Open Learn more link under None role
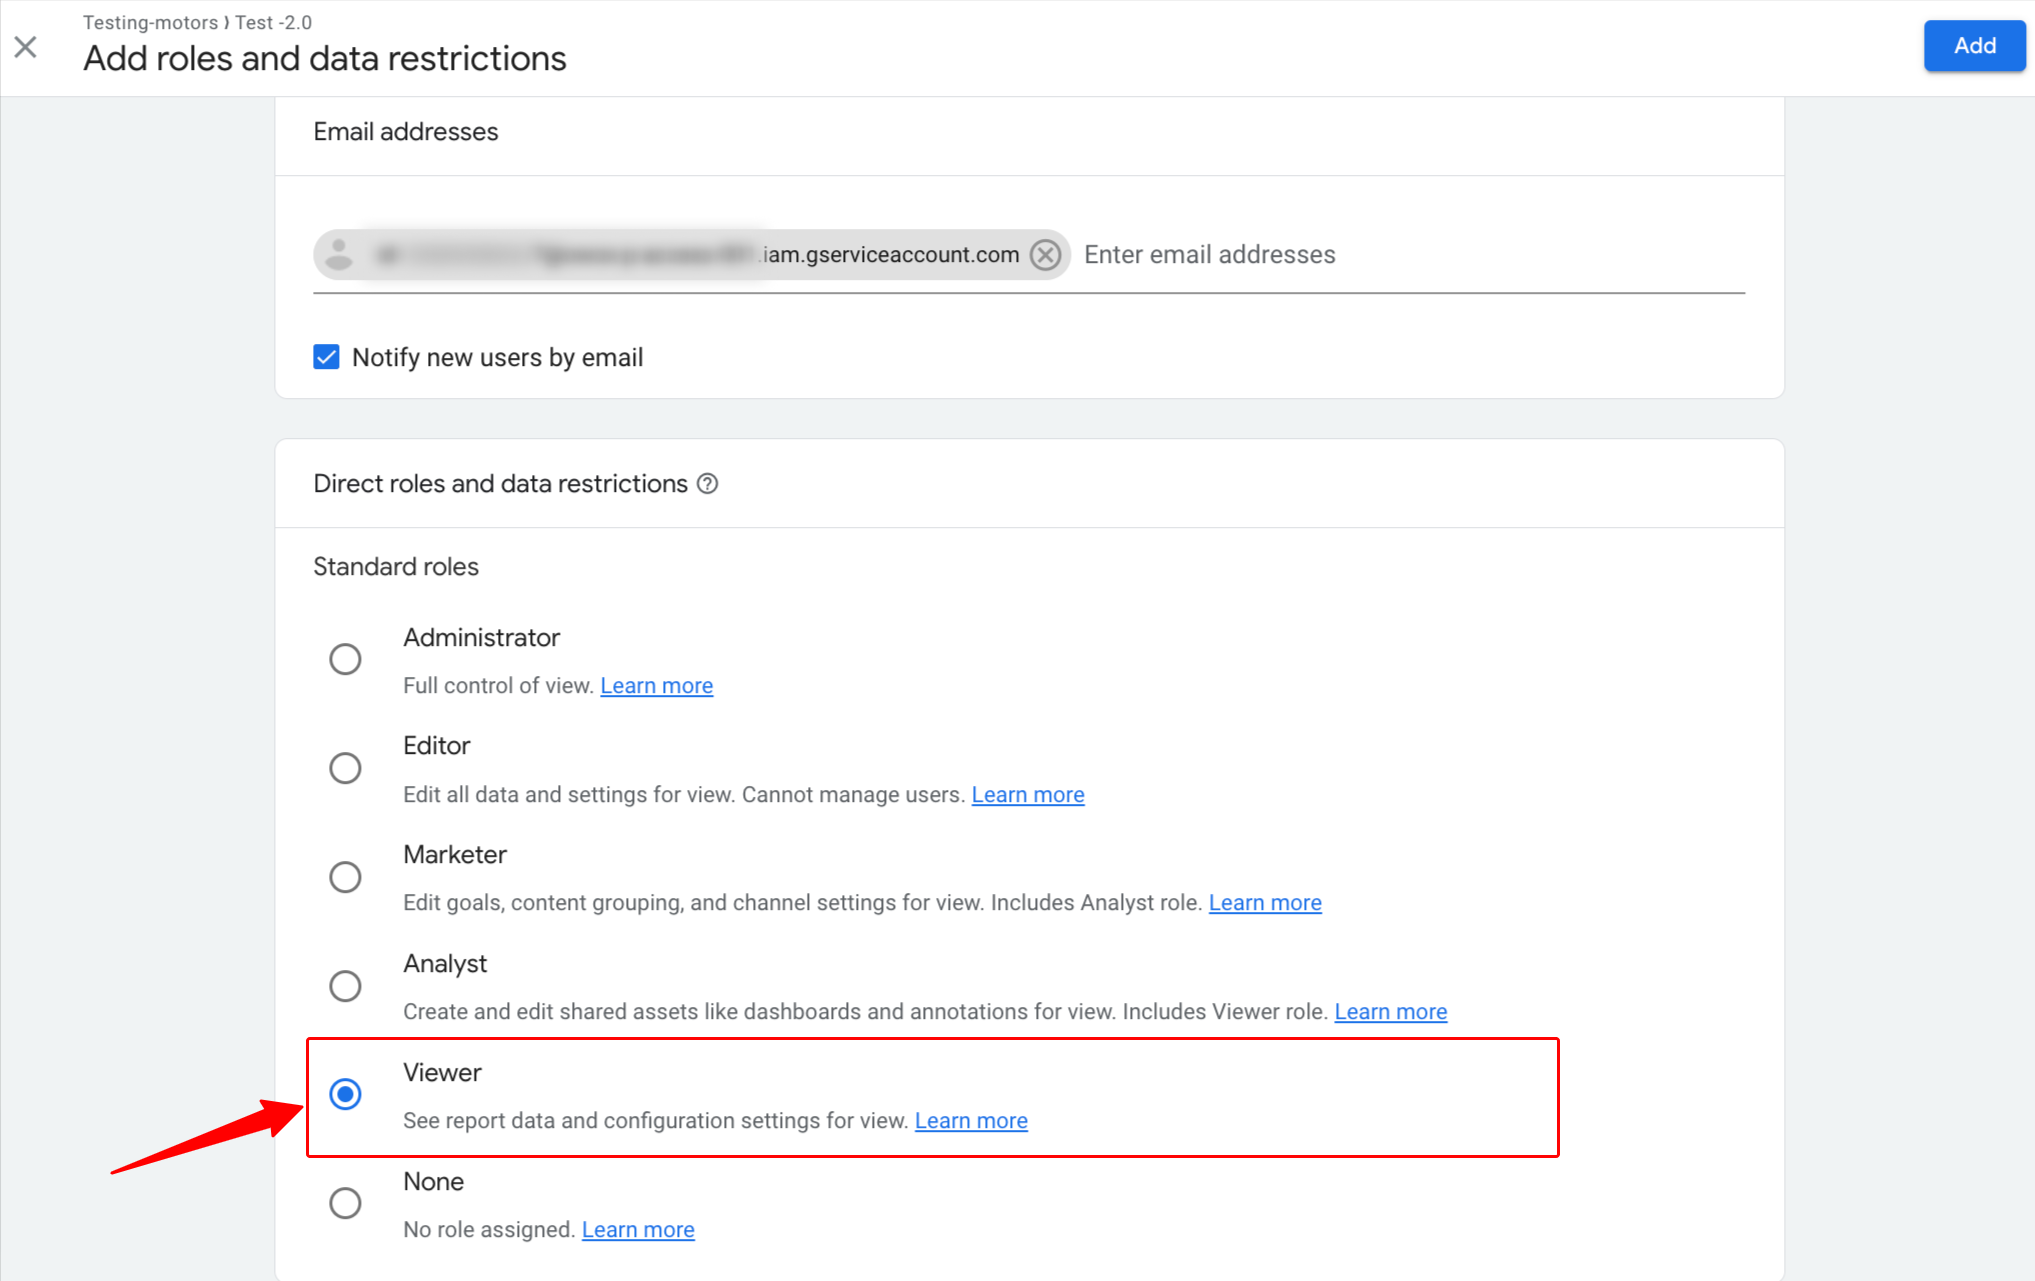2035x1281 pixels. pos(638,1230)
